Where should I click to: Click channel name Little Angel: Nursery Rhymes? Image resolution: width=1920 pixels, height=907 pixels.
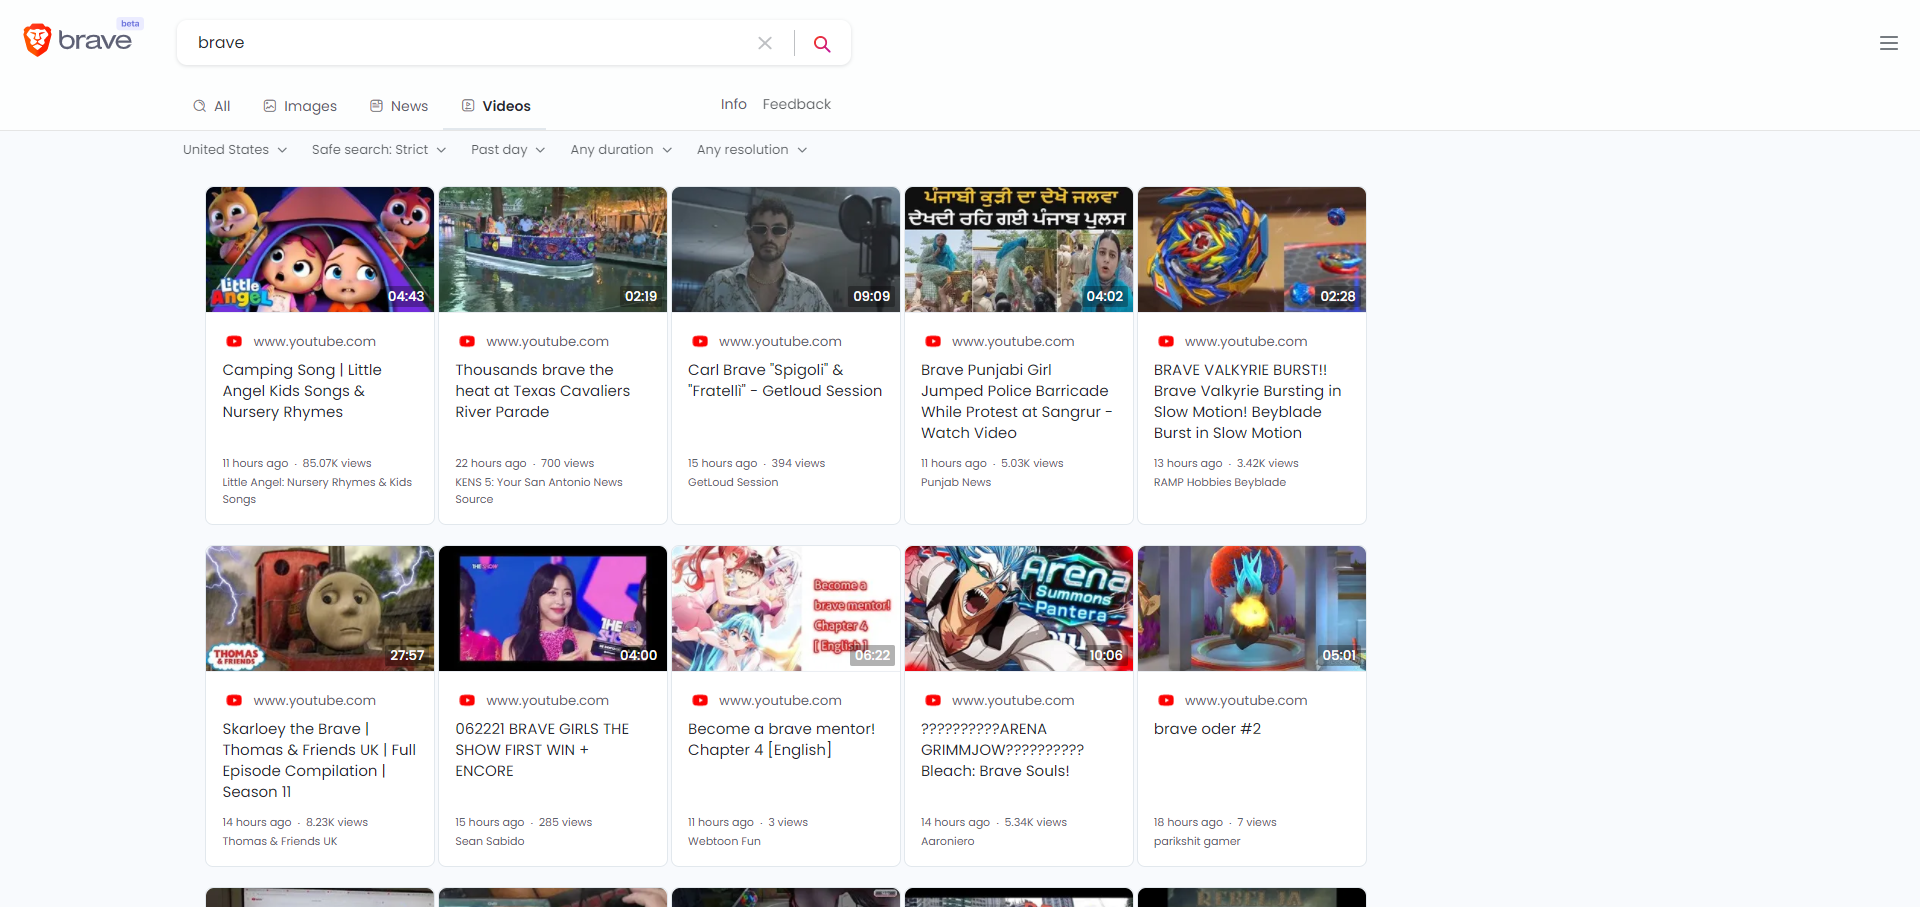click(x=316, y=490)
